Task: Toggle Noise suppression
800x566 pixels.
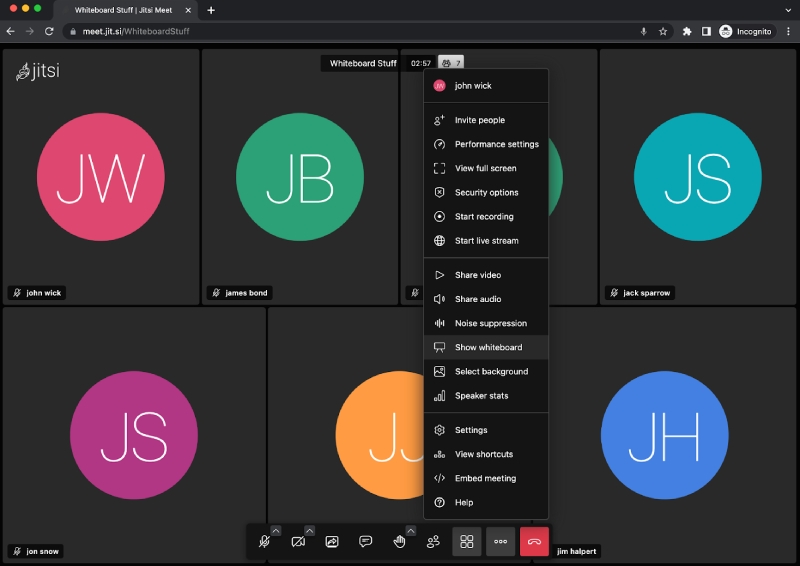Action: [486, 323]
